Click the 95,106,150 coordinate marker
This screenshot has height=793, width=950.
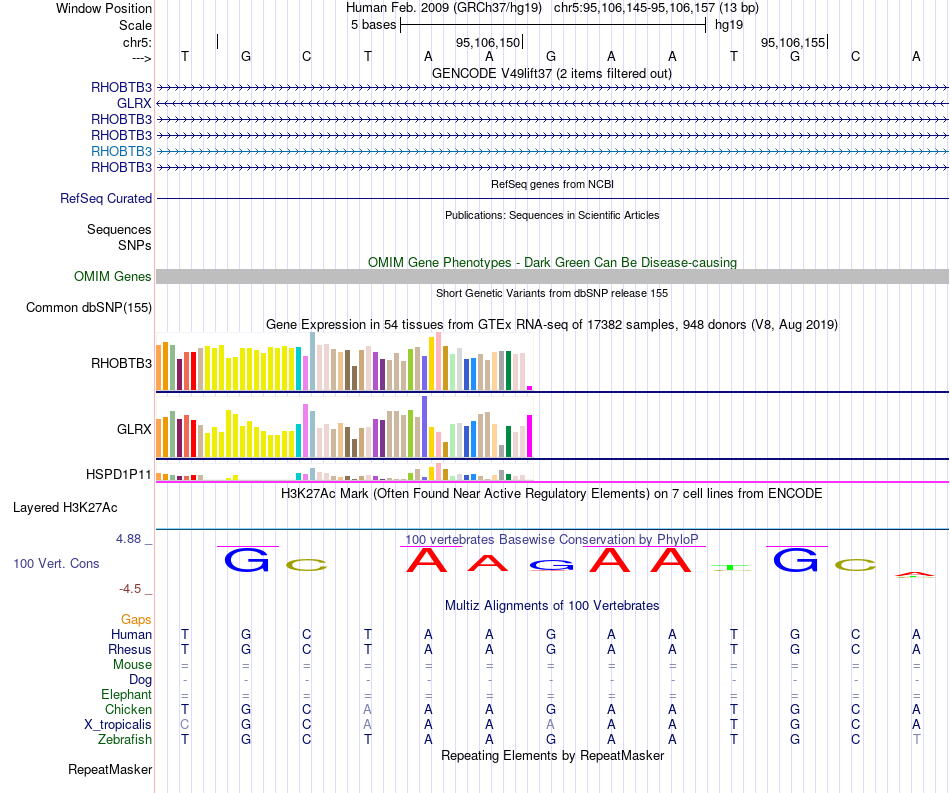pyautogui.click(x=488, y=42)
